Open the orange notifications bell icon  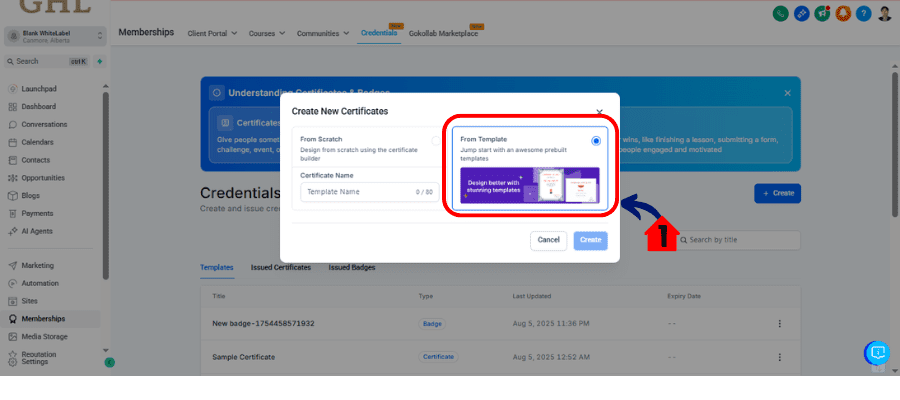pyautogui.click(x=843, y=14)
